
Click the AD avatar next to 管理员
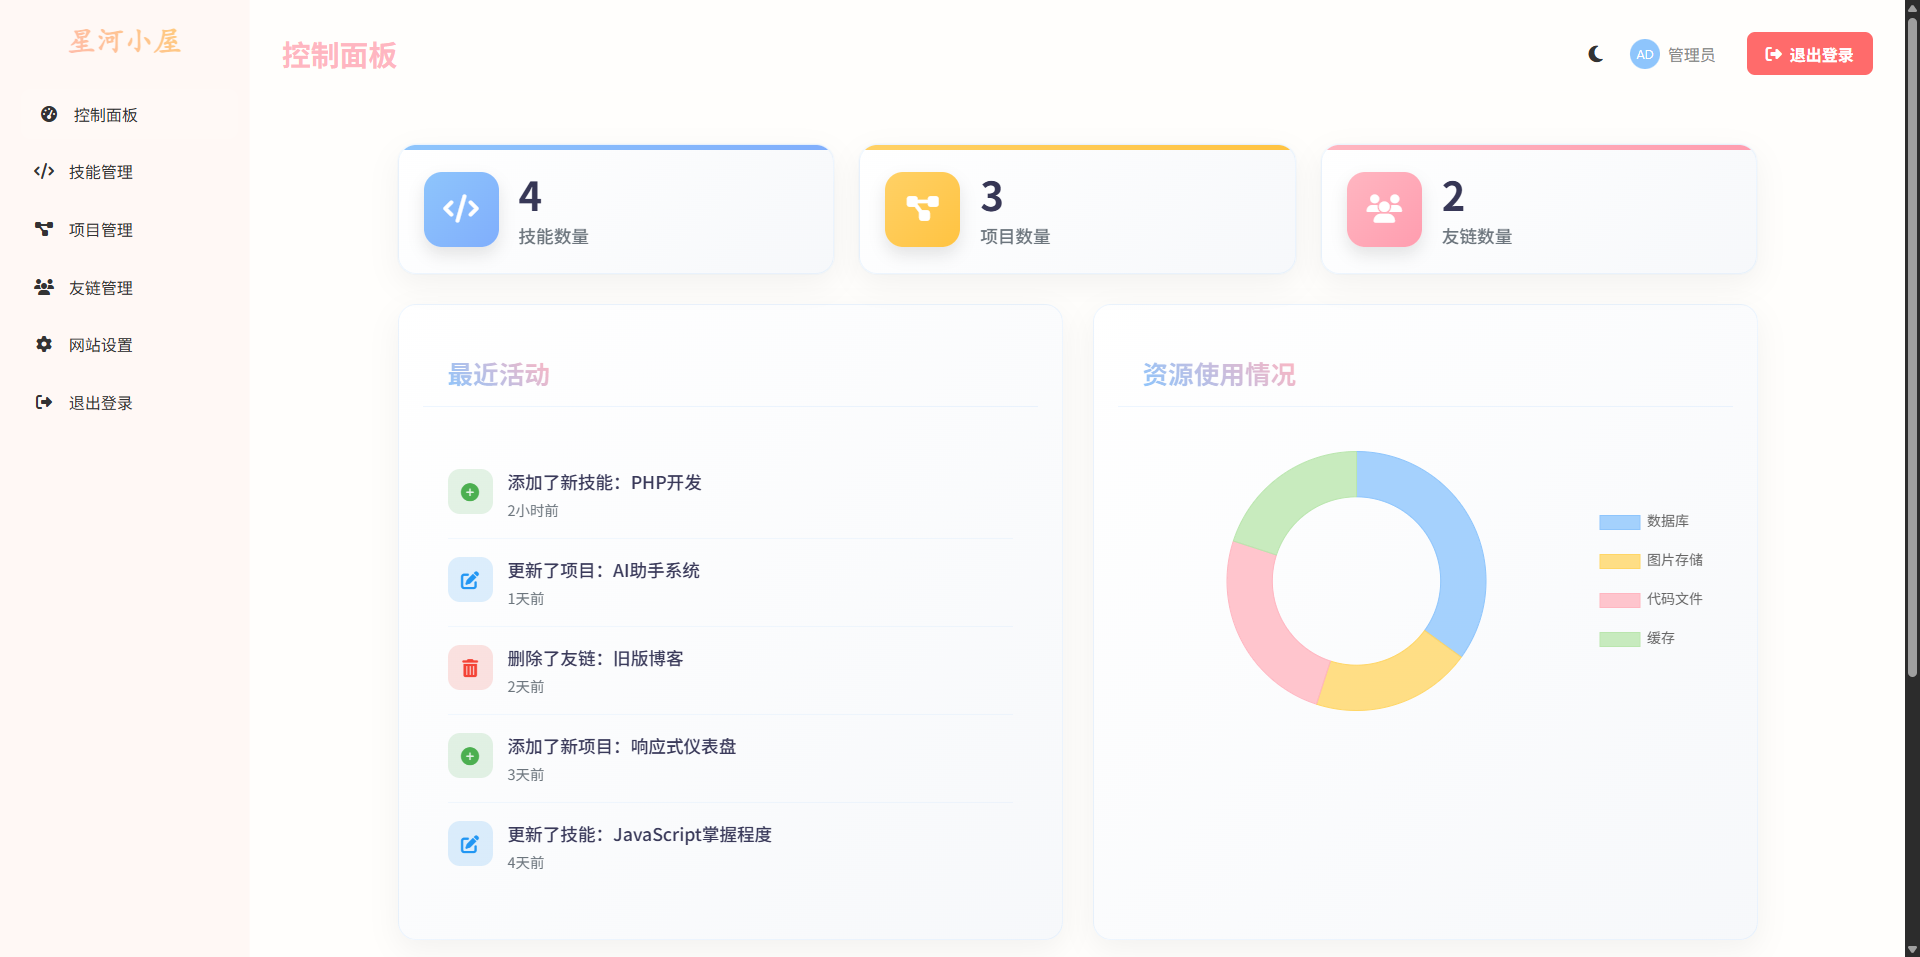tap(1644, 54)
